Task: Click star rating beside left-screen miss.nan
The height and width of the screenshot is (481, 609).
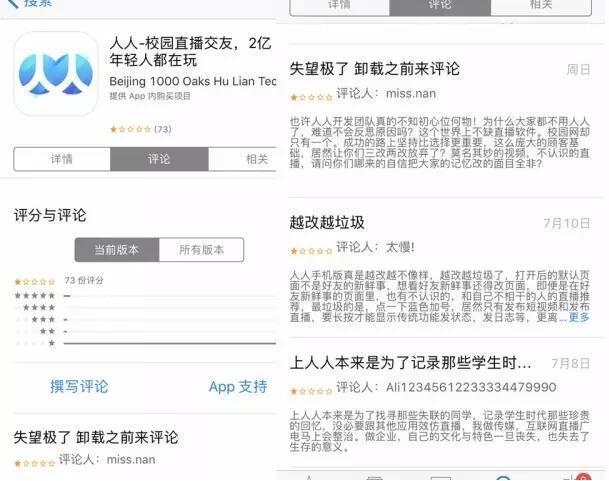Action: (x=35, y=463)
